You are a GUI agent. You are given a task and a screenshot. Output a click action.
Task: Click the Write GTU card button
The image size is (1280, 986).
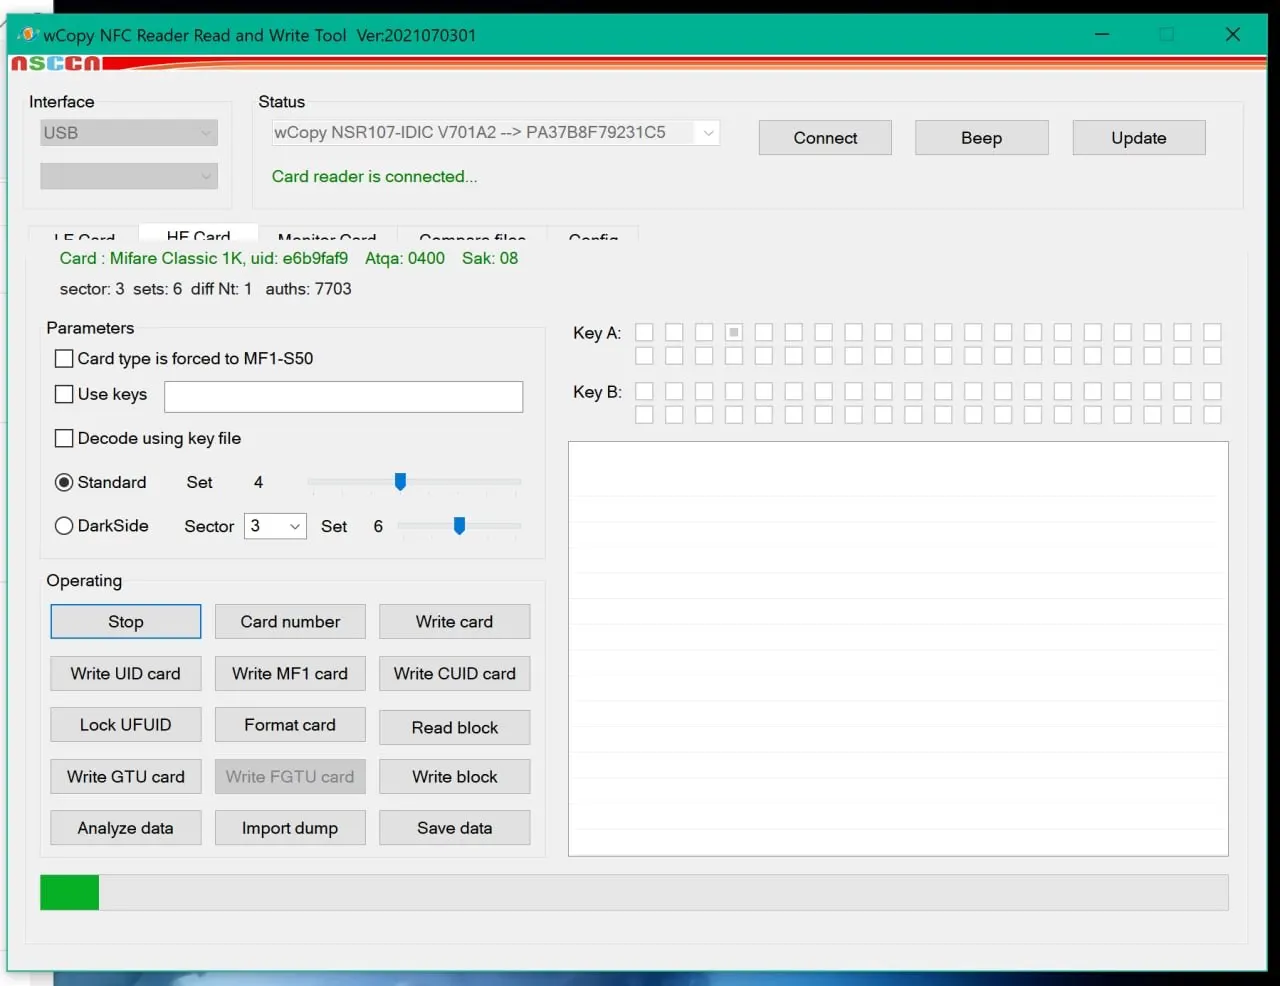(126, 777)
